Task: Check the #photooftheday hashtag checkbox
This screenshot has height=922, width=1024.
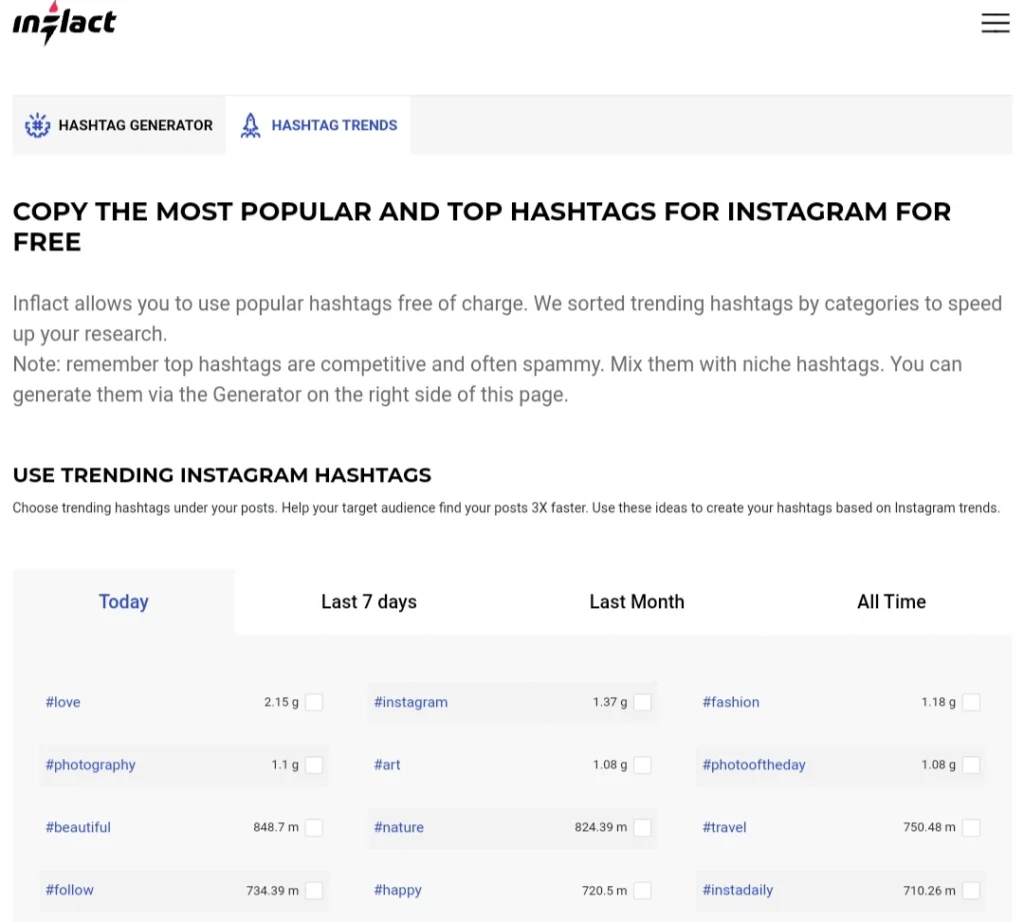Action: (971, 765)
